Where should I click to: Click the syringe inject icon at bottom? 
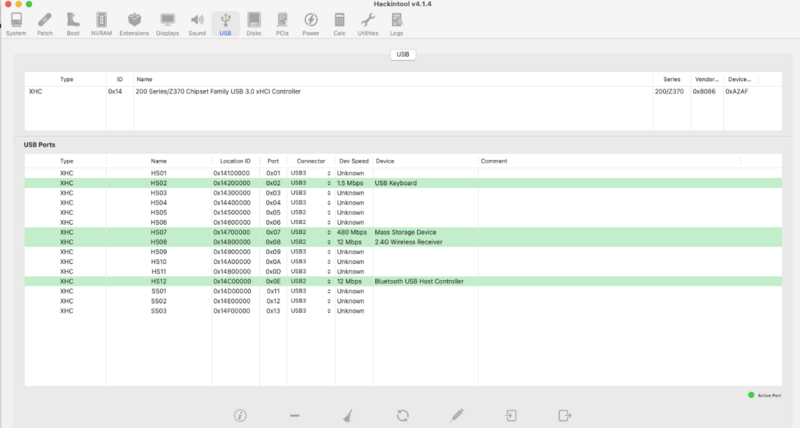457,414
